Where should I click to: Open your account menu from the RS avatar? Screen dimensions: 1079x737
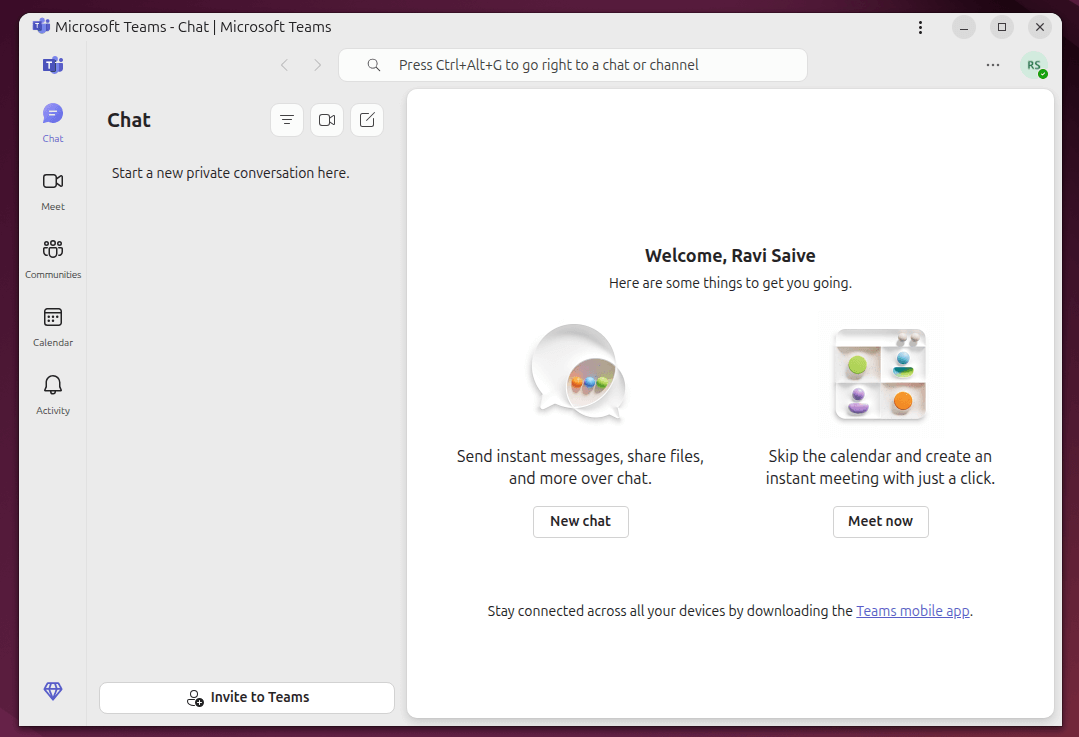click(x=1034, y=64)
